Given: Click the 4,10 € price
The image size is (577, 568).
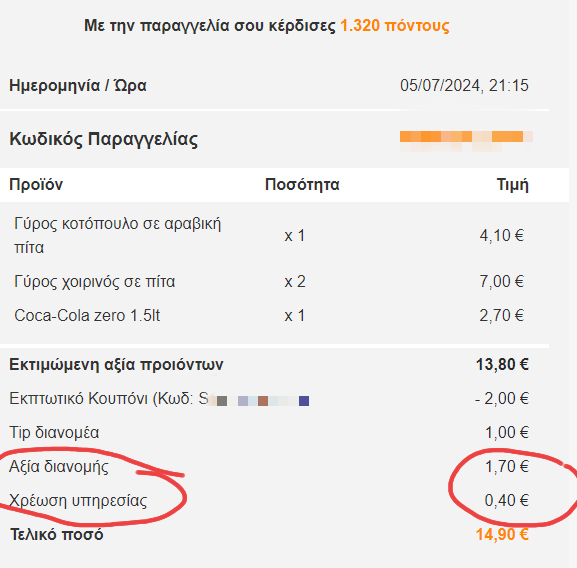Looking at the screenshot, I should click(x=502, y=235).
